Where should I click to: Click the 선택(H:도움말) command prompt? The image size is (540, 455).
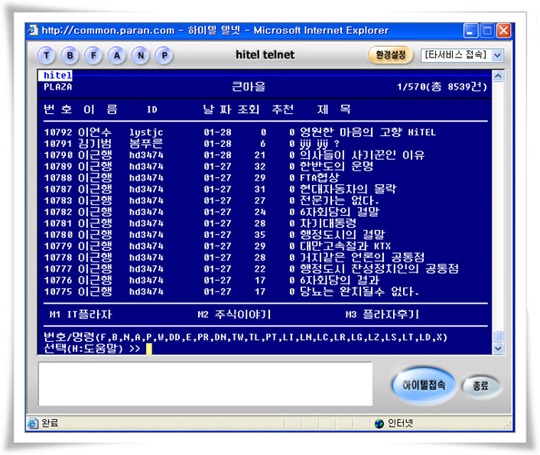pyautogui.click(x=92, y=348)
